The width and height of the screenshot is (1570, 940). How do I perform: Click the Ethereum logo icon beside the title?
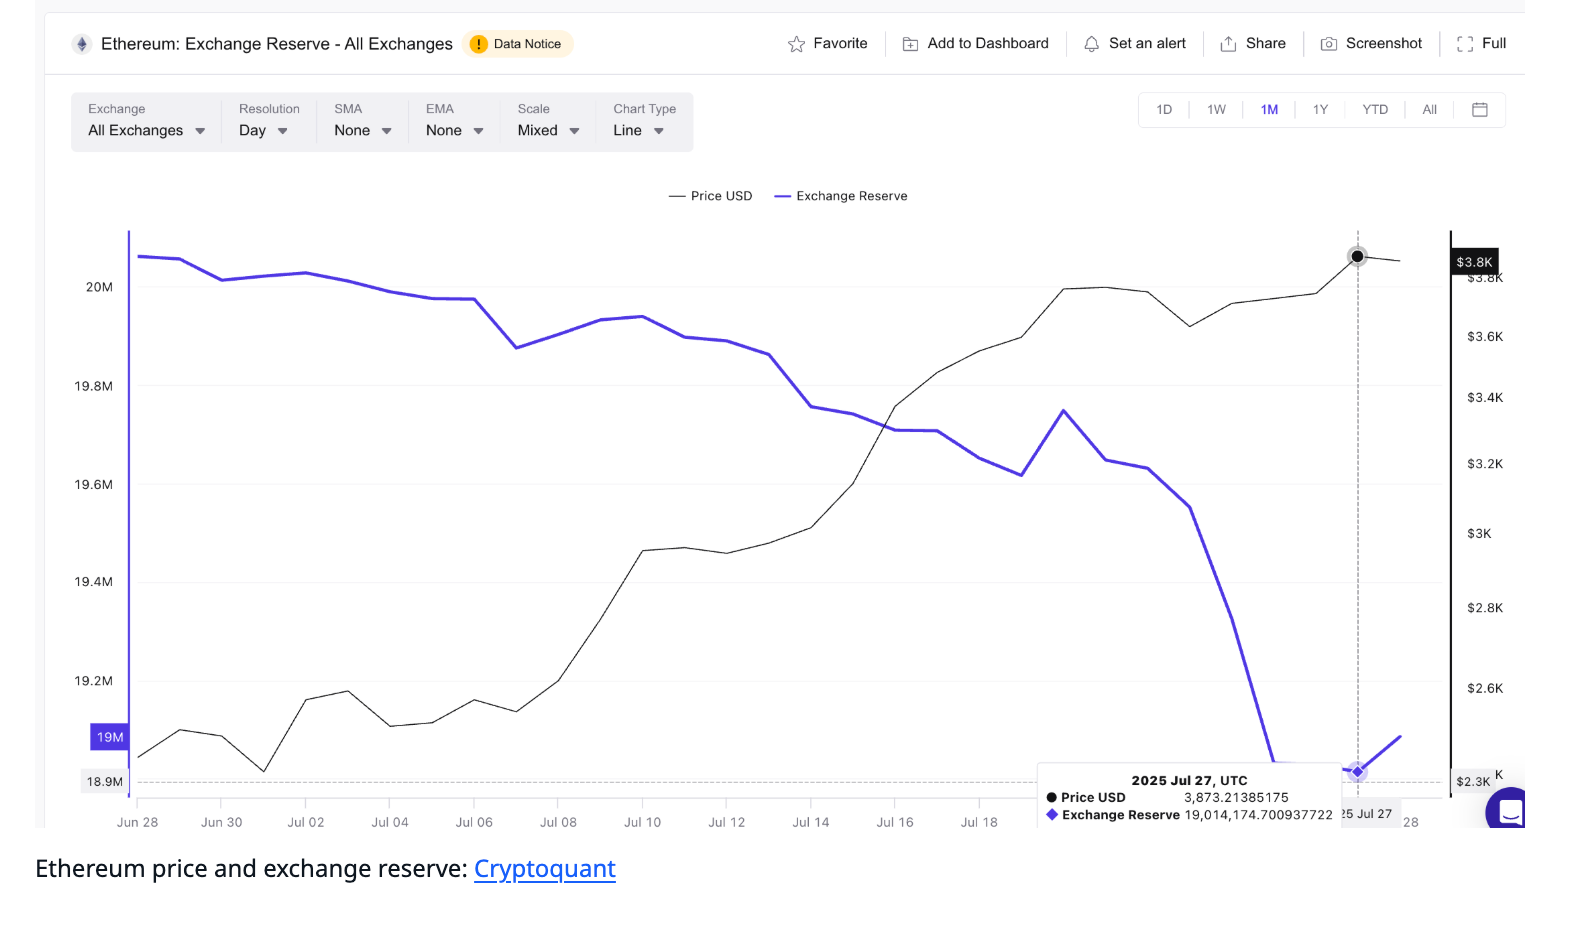[x=81, y=44]
